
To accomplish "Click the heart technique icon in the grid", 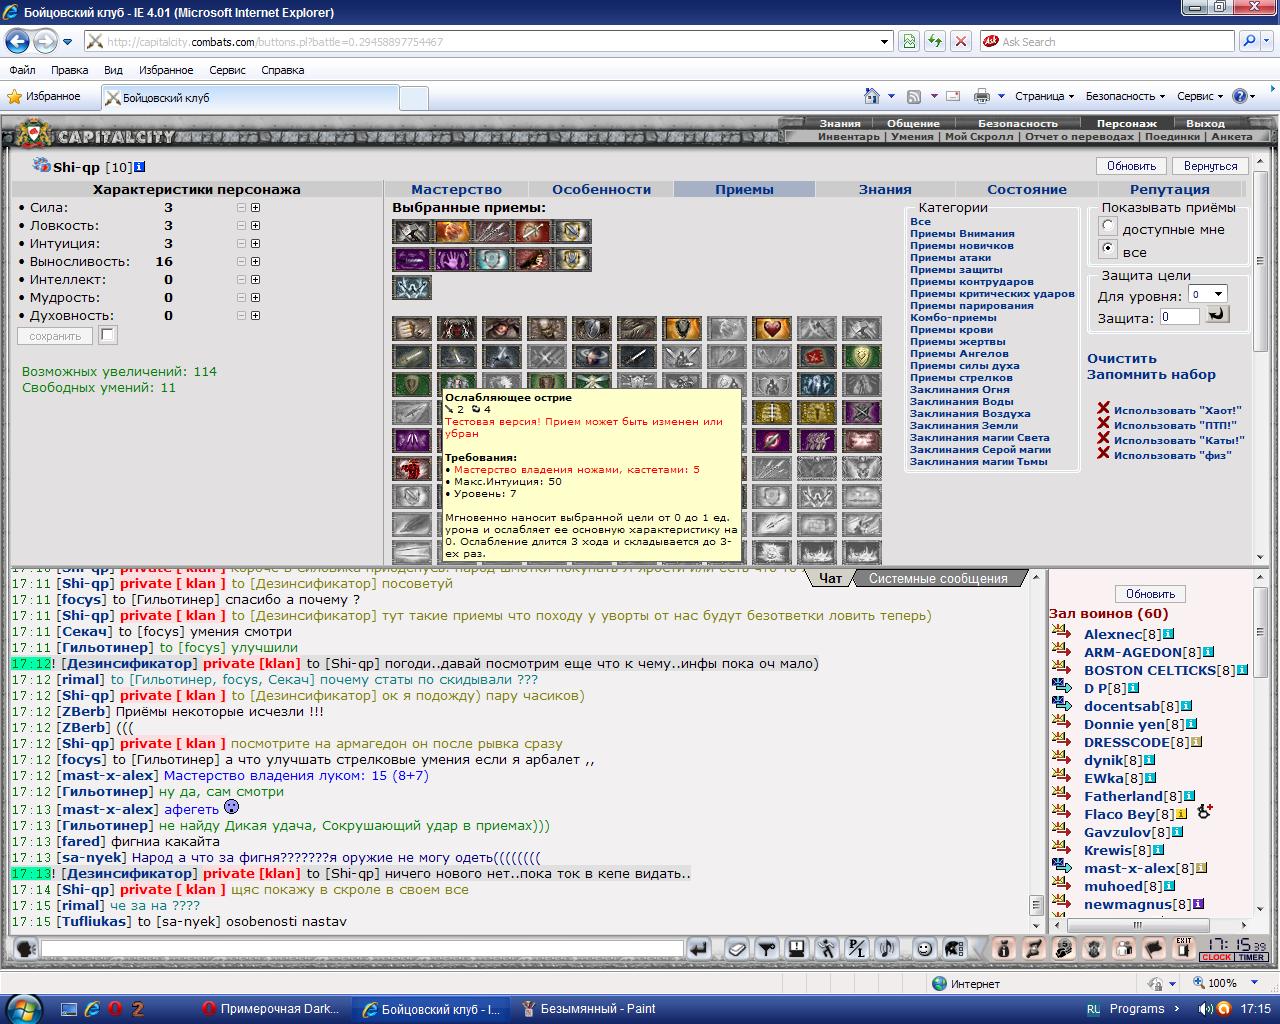I will [772, 328].
